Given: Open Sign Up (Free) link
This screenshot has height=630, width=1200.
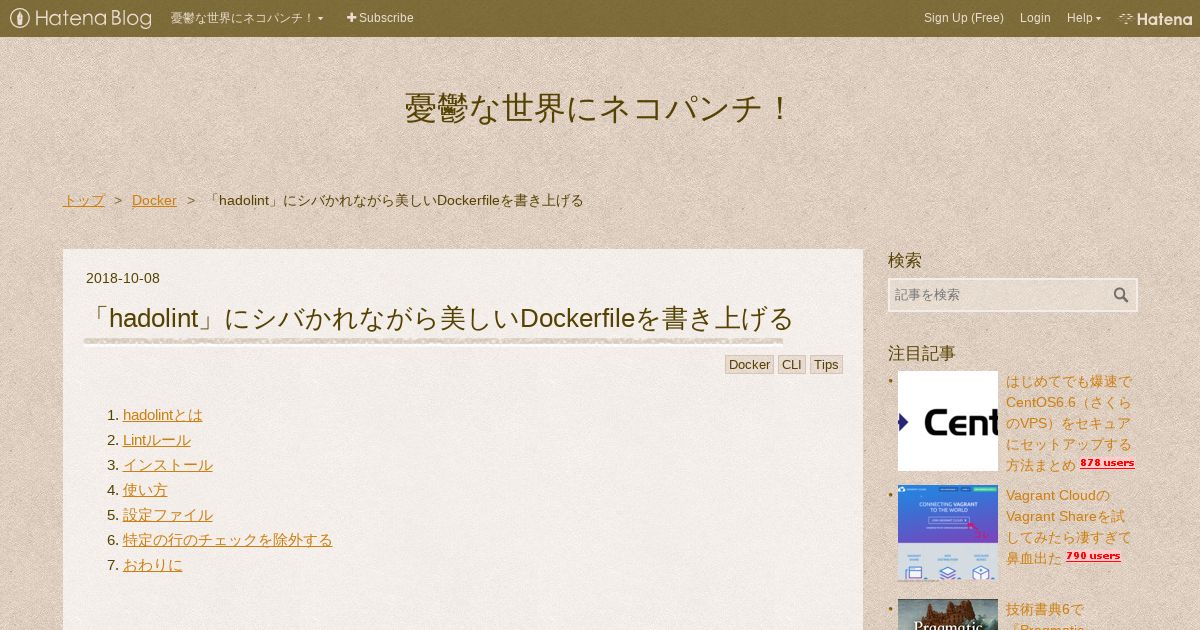Looking at the screenshot, I should click(x=964, y=18).
